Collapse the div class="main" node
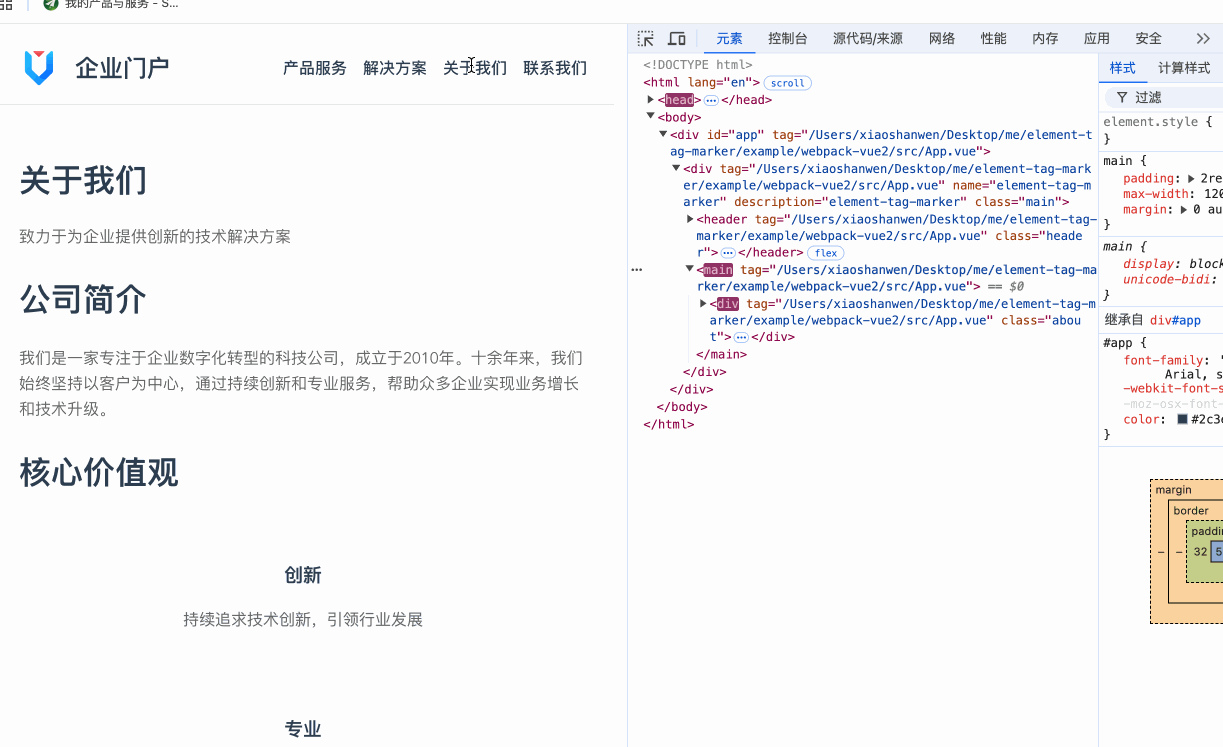1223x747 pixels. click(x=676, y=168)
